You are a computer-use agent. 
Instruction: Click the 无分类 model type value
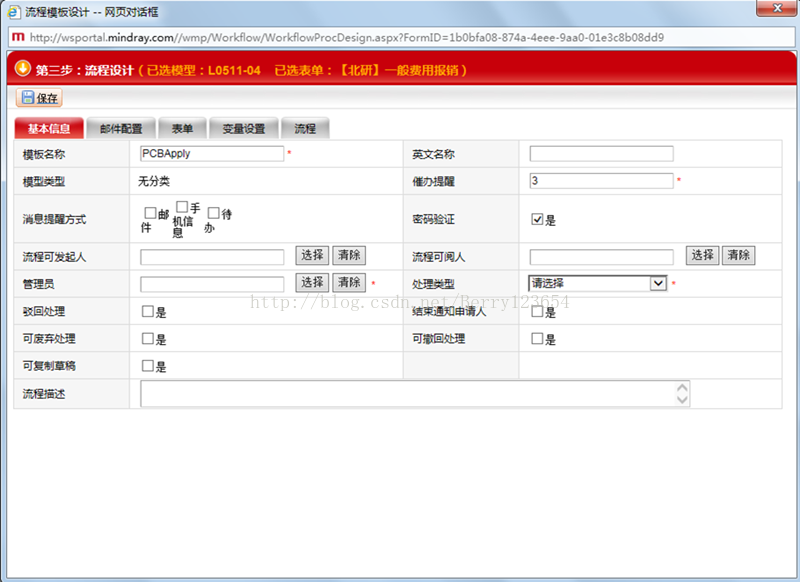pyautogui.click(x=154, y=181)
